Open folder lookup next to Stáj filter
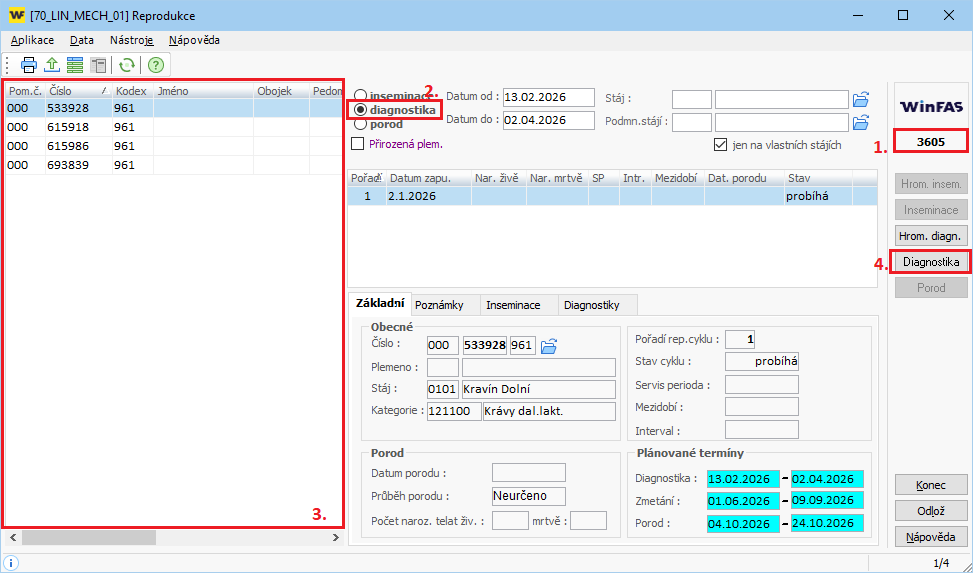 (860, 98)
